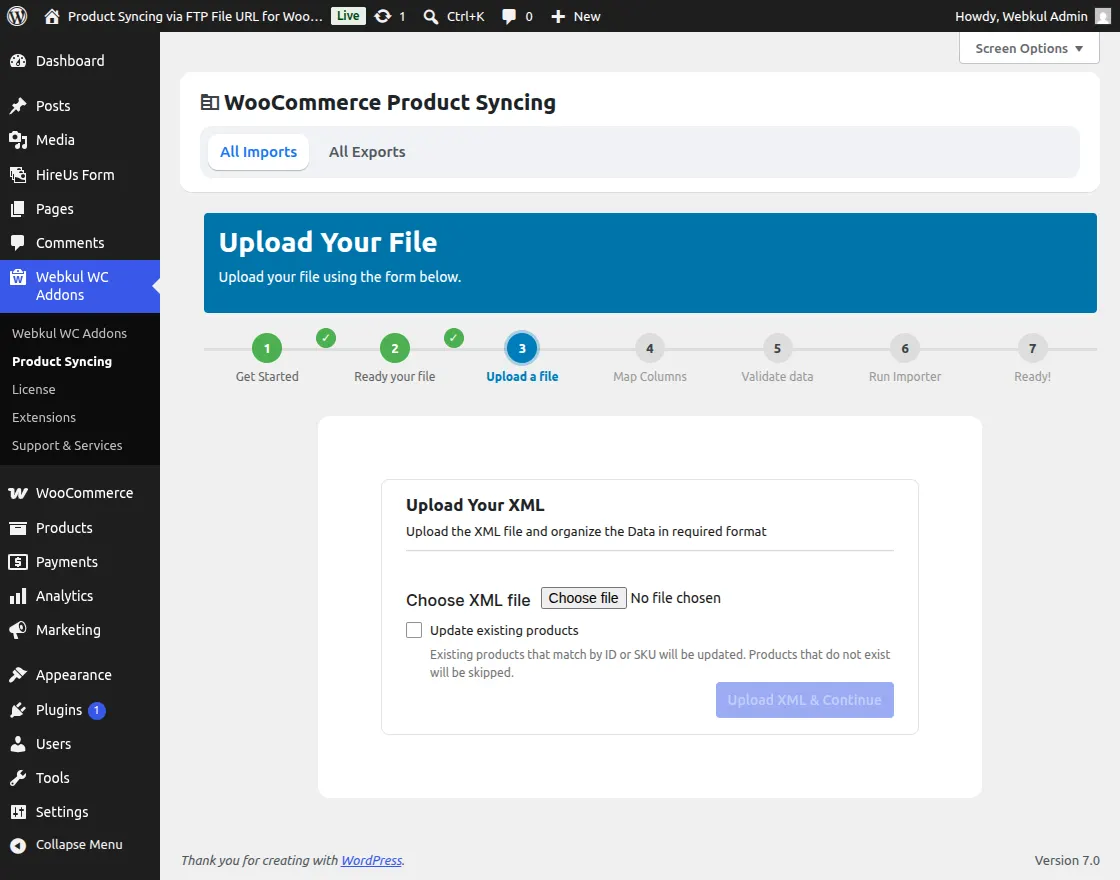Expand the Screen Options dropdown
The image size is (1120, 880).
coord(1029,49)
